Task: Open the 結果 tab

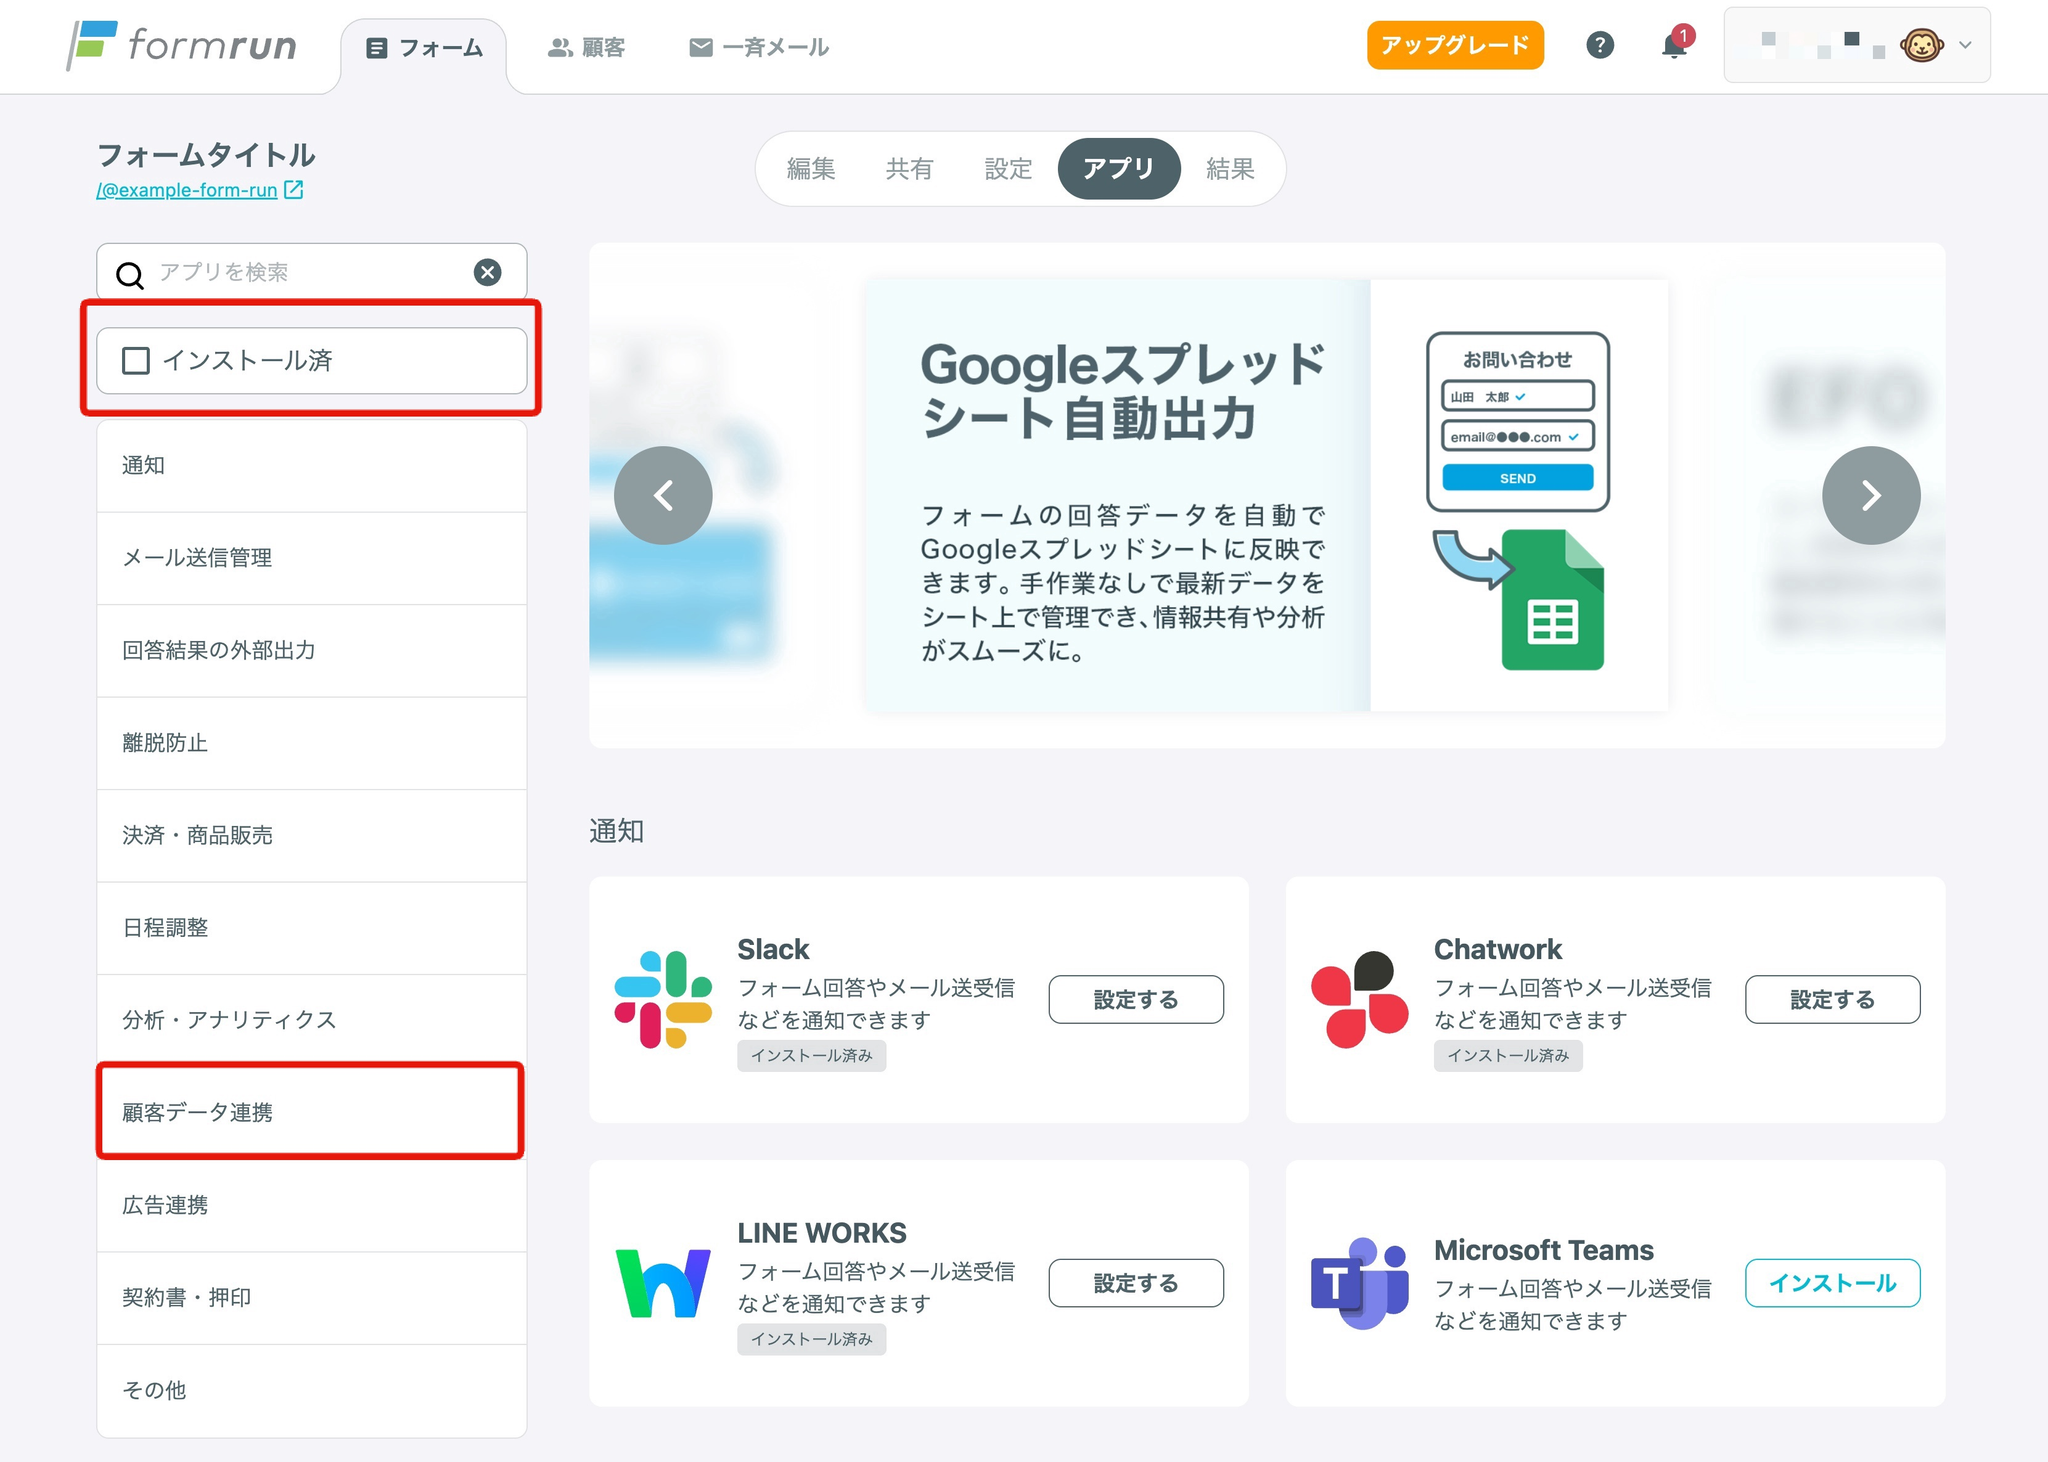Action: pyautogui.click(x=1230, y=169)
